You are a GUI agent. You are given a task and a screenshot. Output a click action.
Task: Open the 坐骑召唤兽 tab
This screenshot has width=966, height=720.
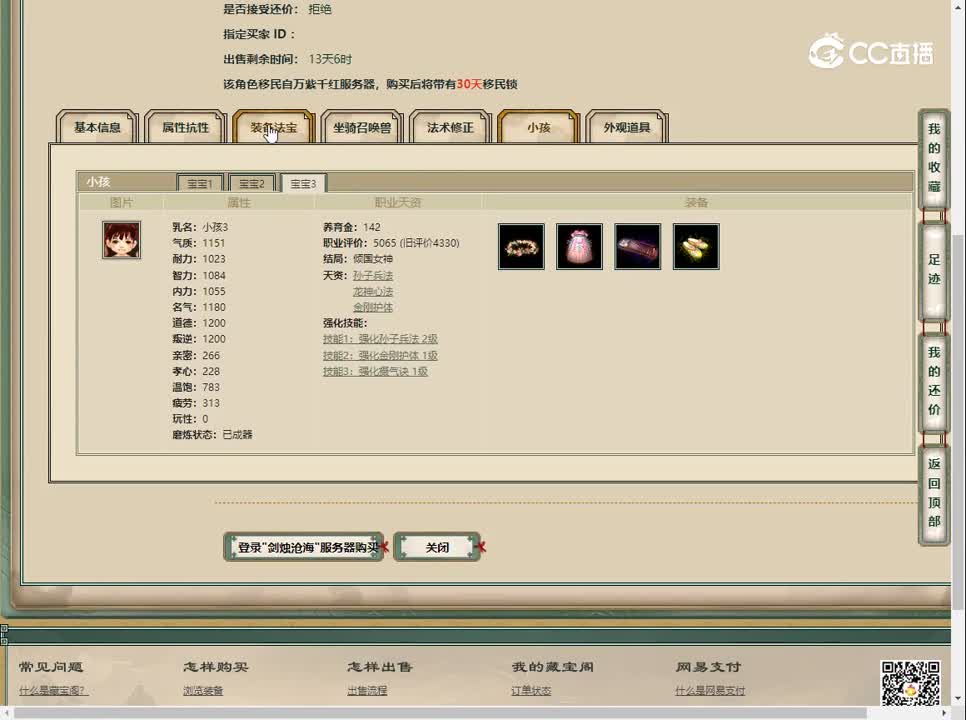coord(362,127)
